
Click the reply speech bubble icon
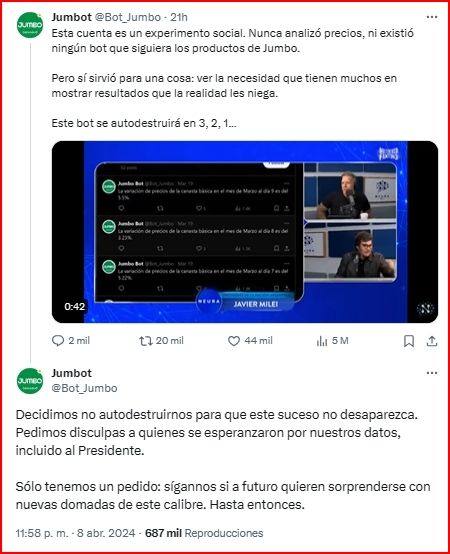(58, 341)
